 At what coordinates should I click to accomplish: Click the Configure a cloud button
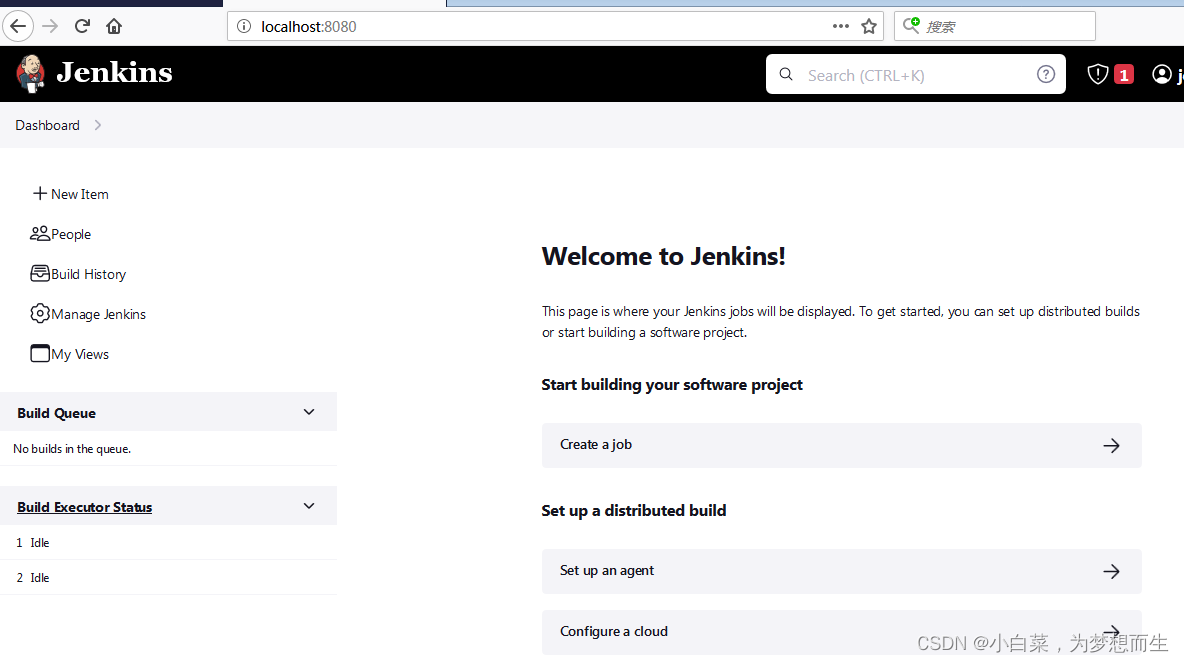click(841, 632)
